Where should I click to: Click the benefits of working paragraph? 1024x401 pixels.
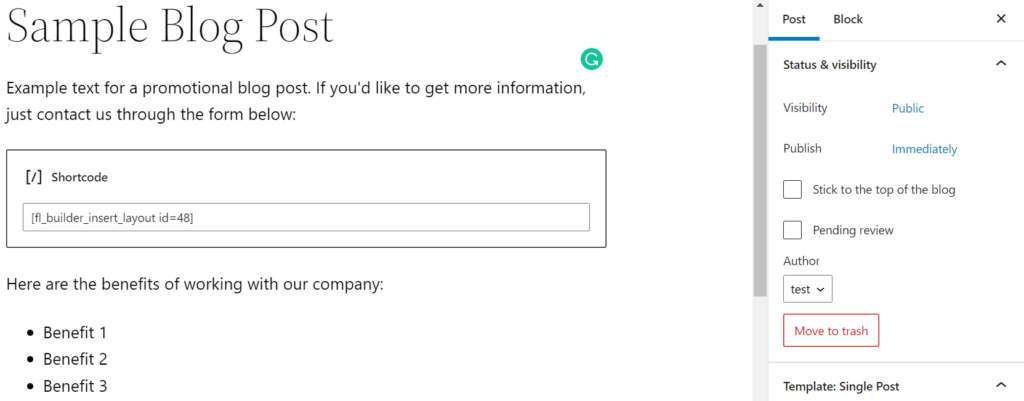pos(195,284)
